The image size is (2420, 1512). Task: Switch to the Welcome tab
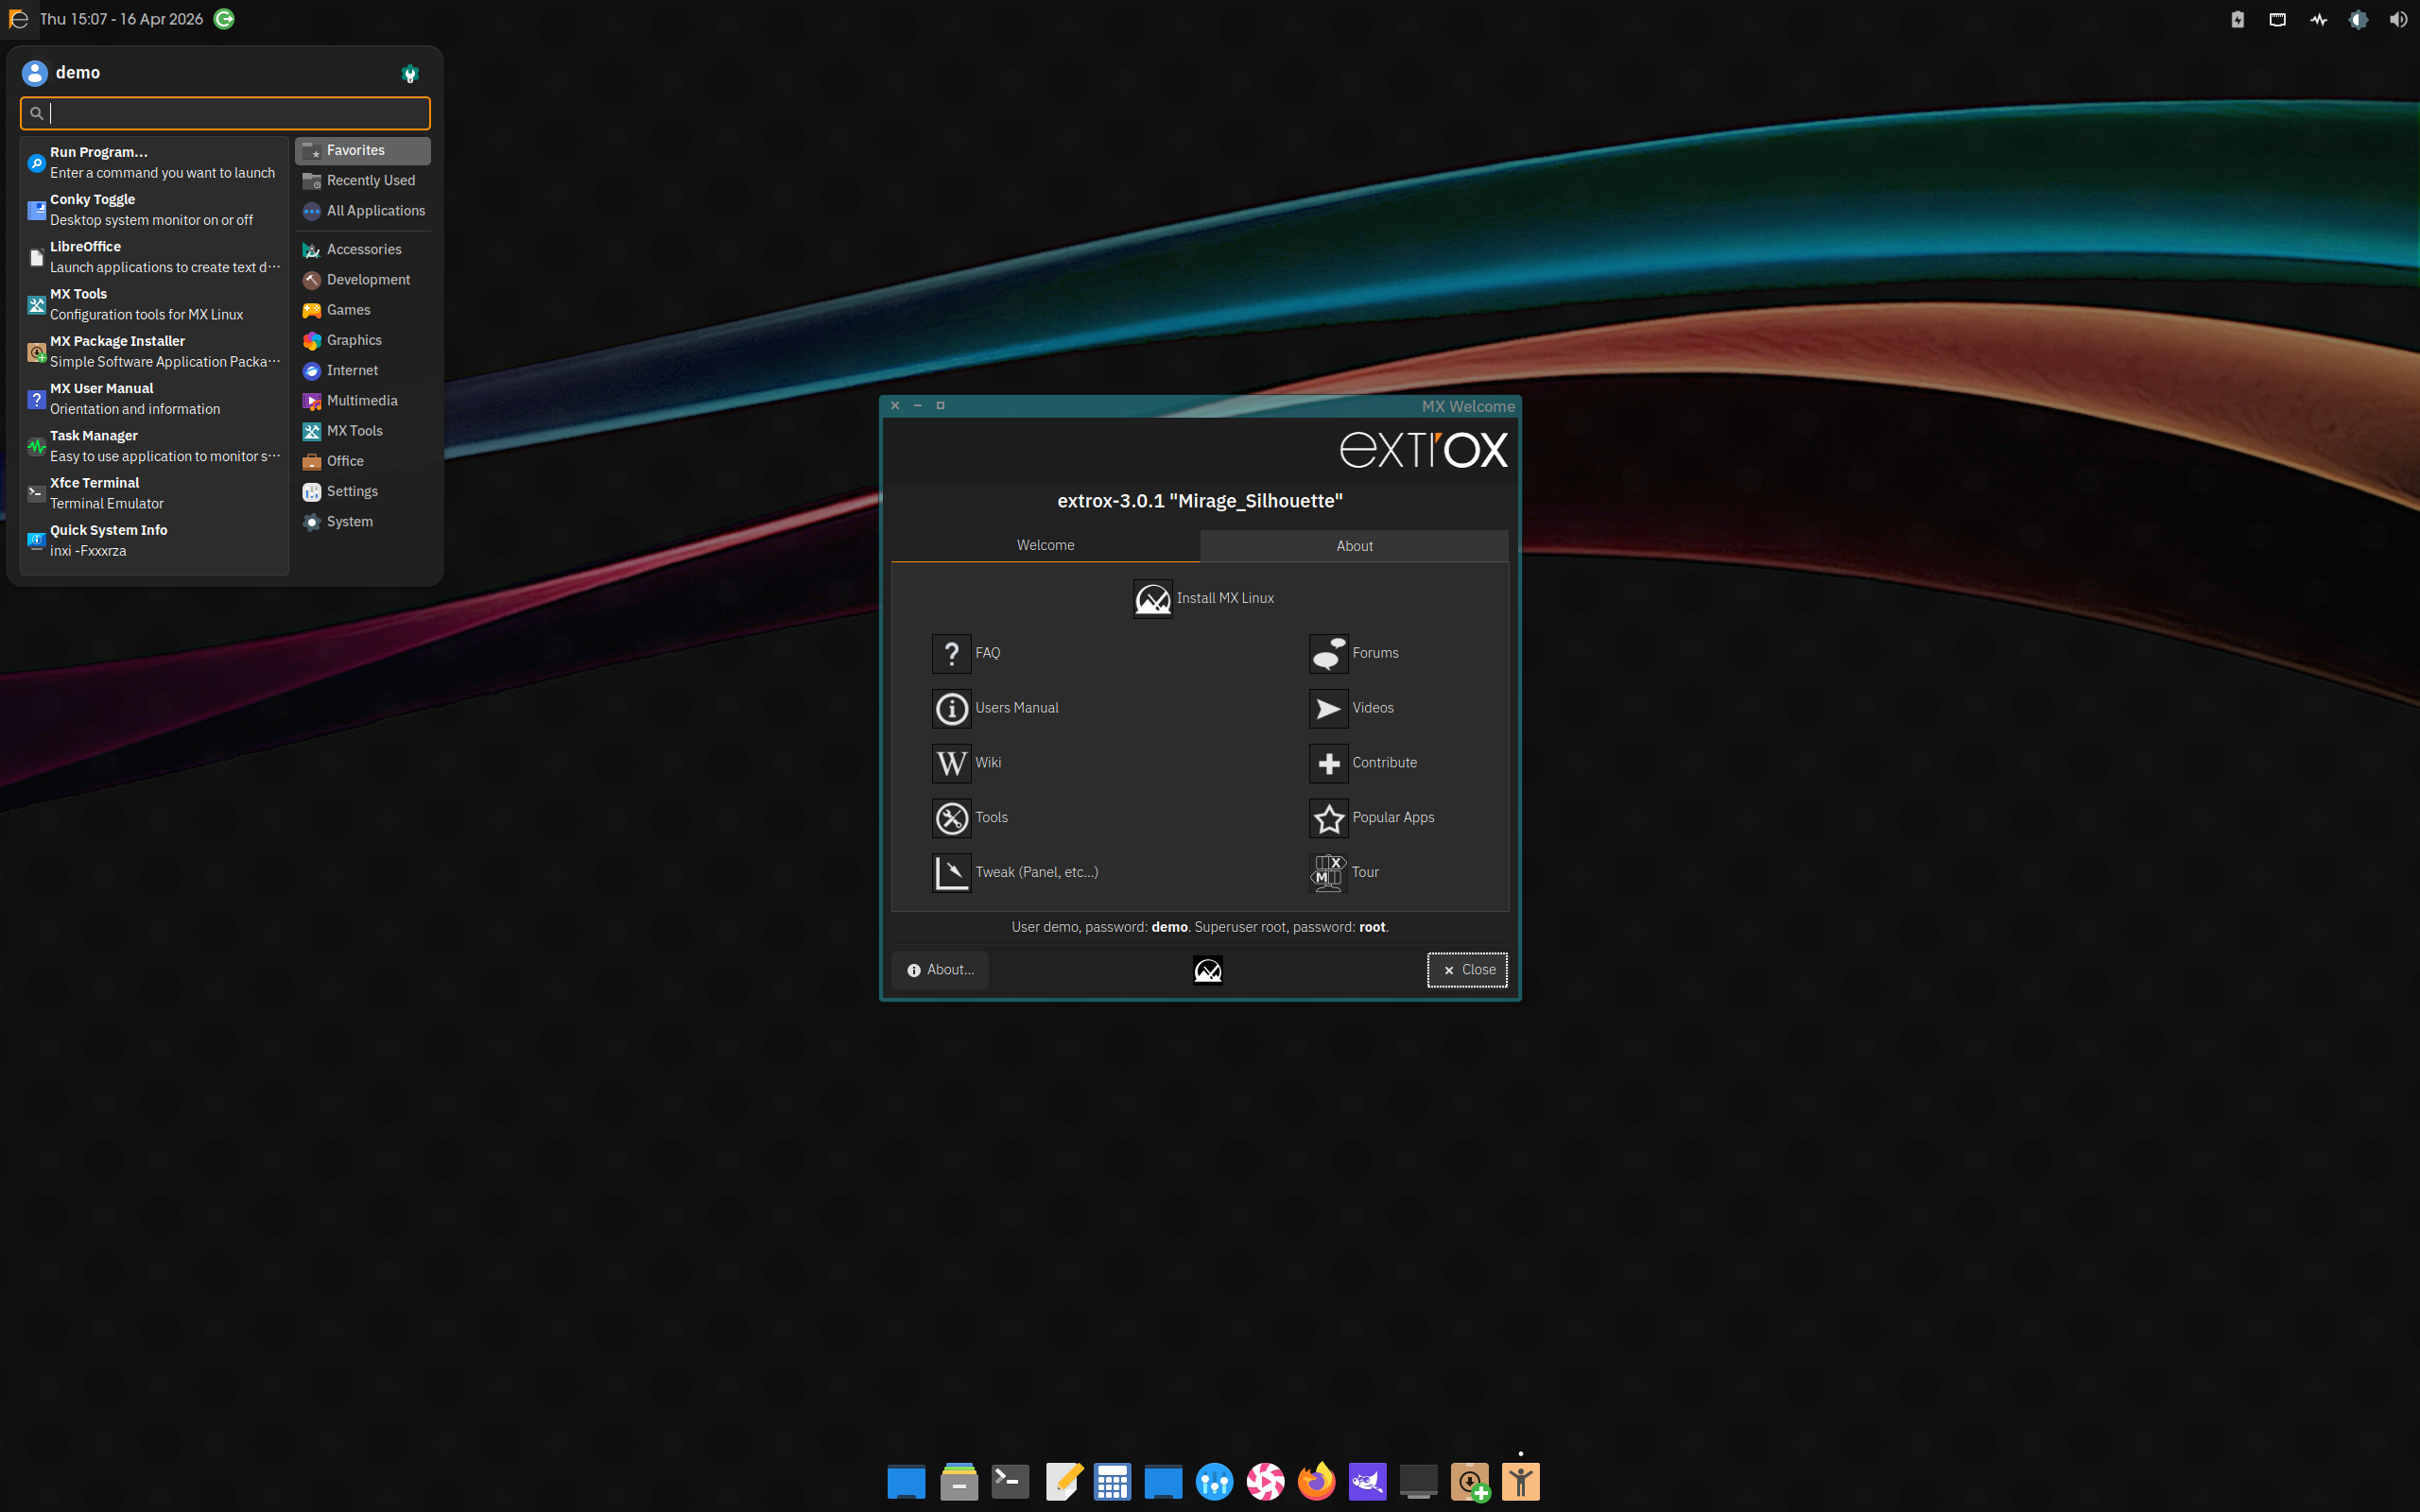click(1045, 545)
